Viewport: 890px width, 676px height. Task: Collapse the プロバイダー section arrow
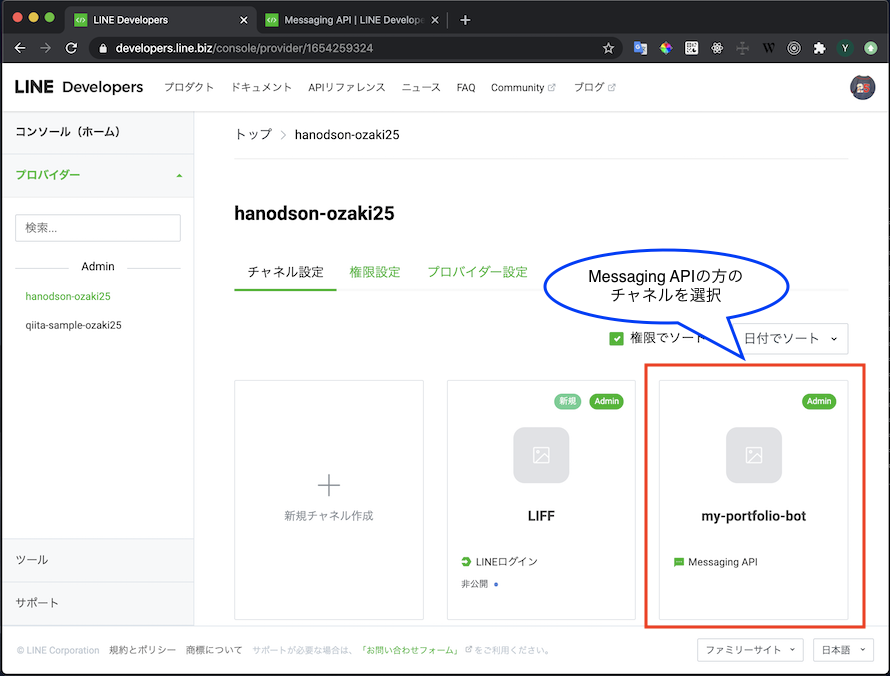(x=179, y=175)
